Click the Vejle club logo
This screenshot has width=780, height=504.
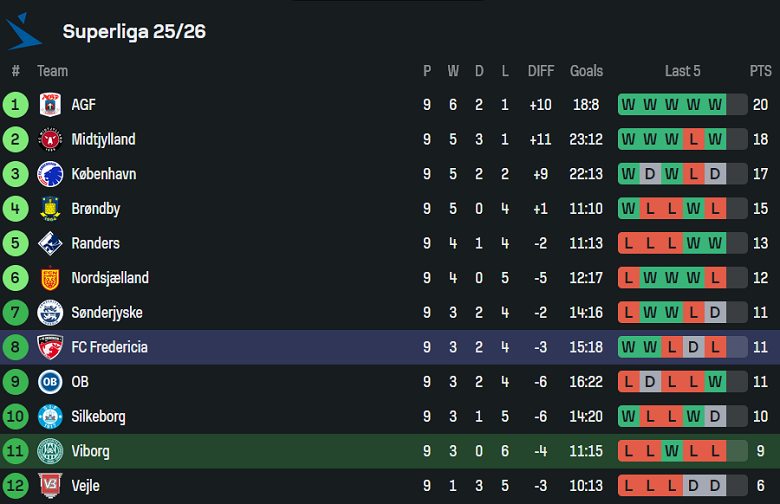tap(50, 485)
